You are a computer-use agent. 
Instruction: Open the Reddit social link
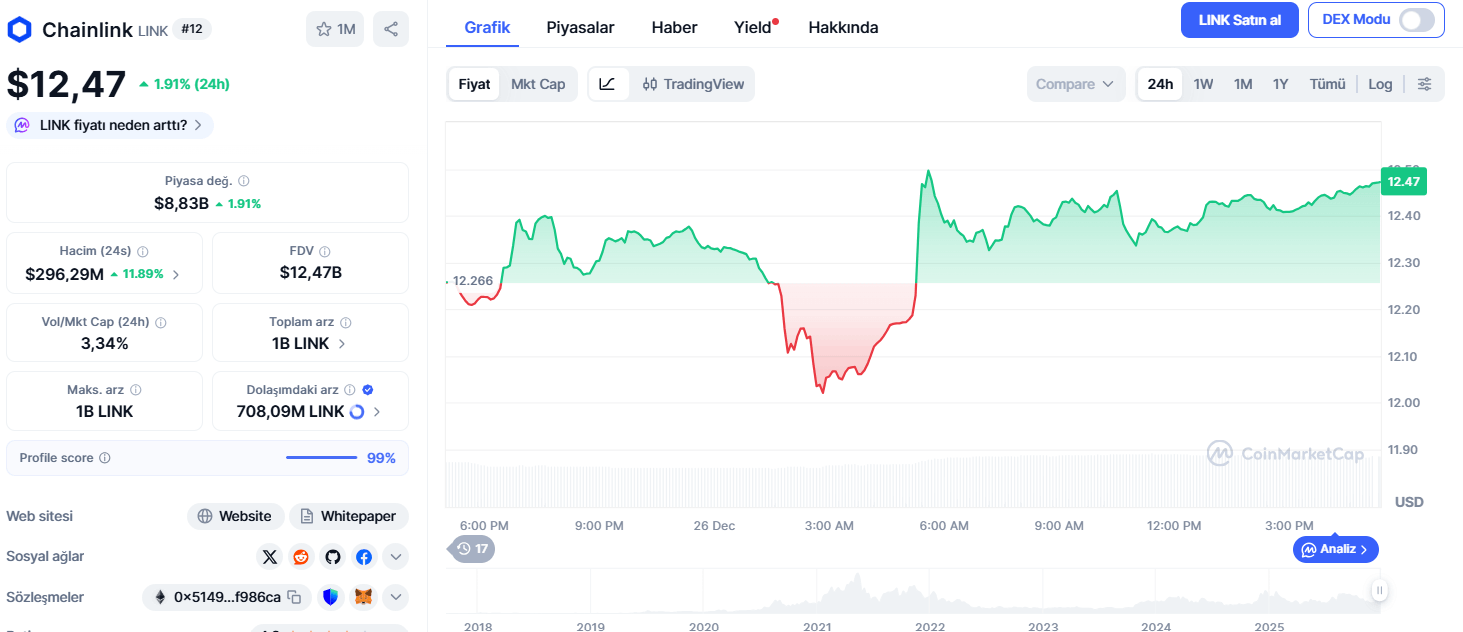click(301, 557)
